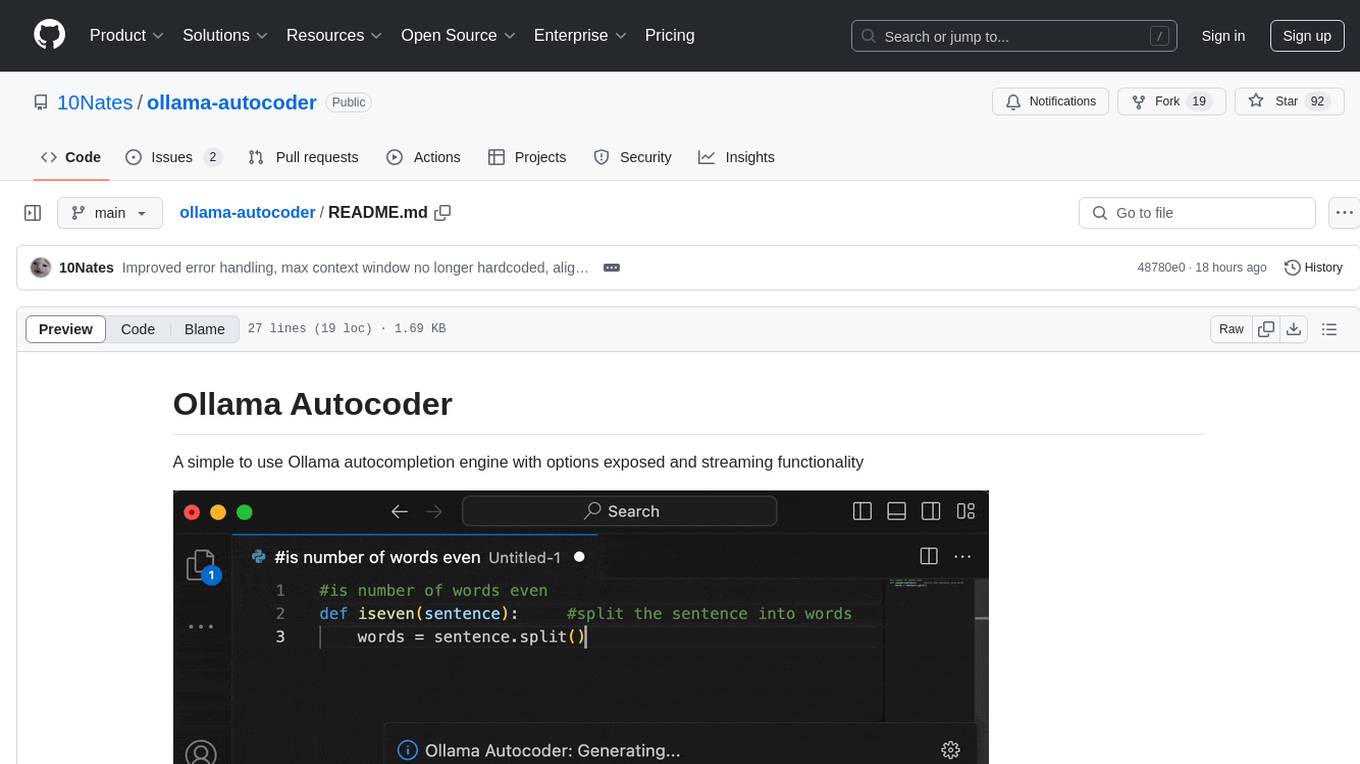Open commit hash 48780e0

tap(1161, 267)
